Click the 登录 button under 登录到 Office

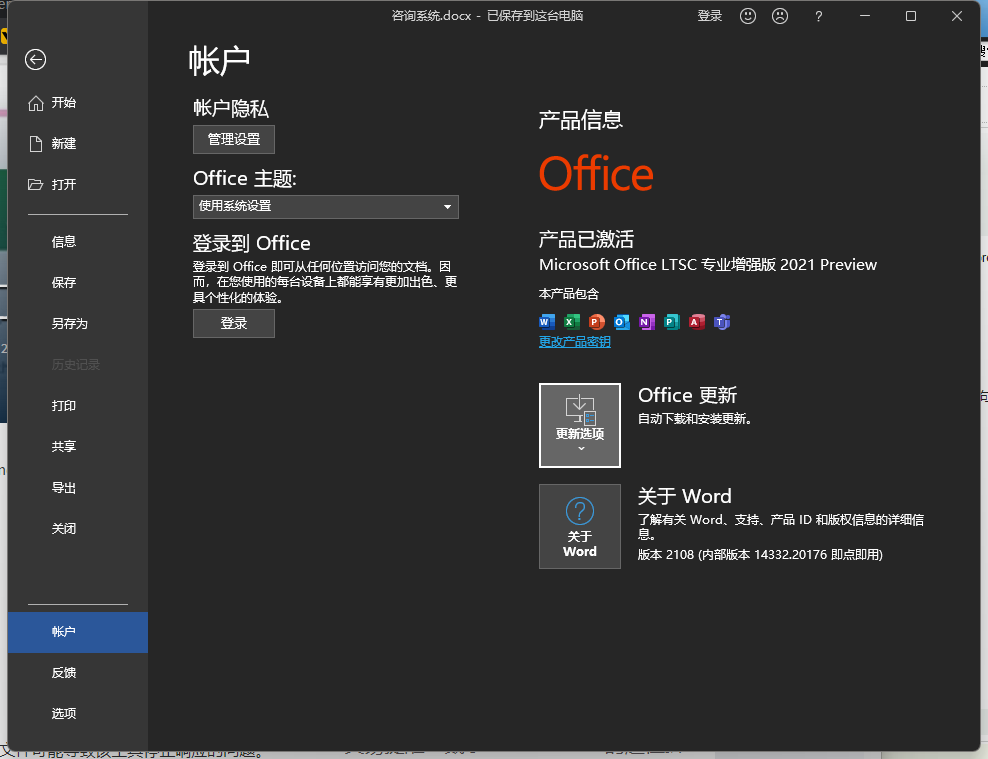[234, 323]
